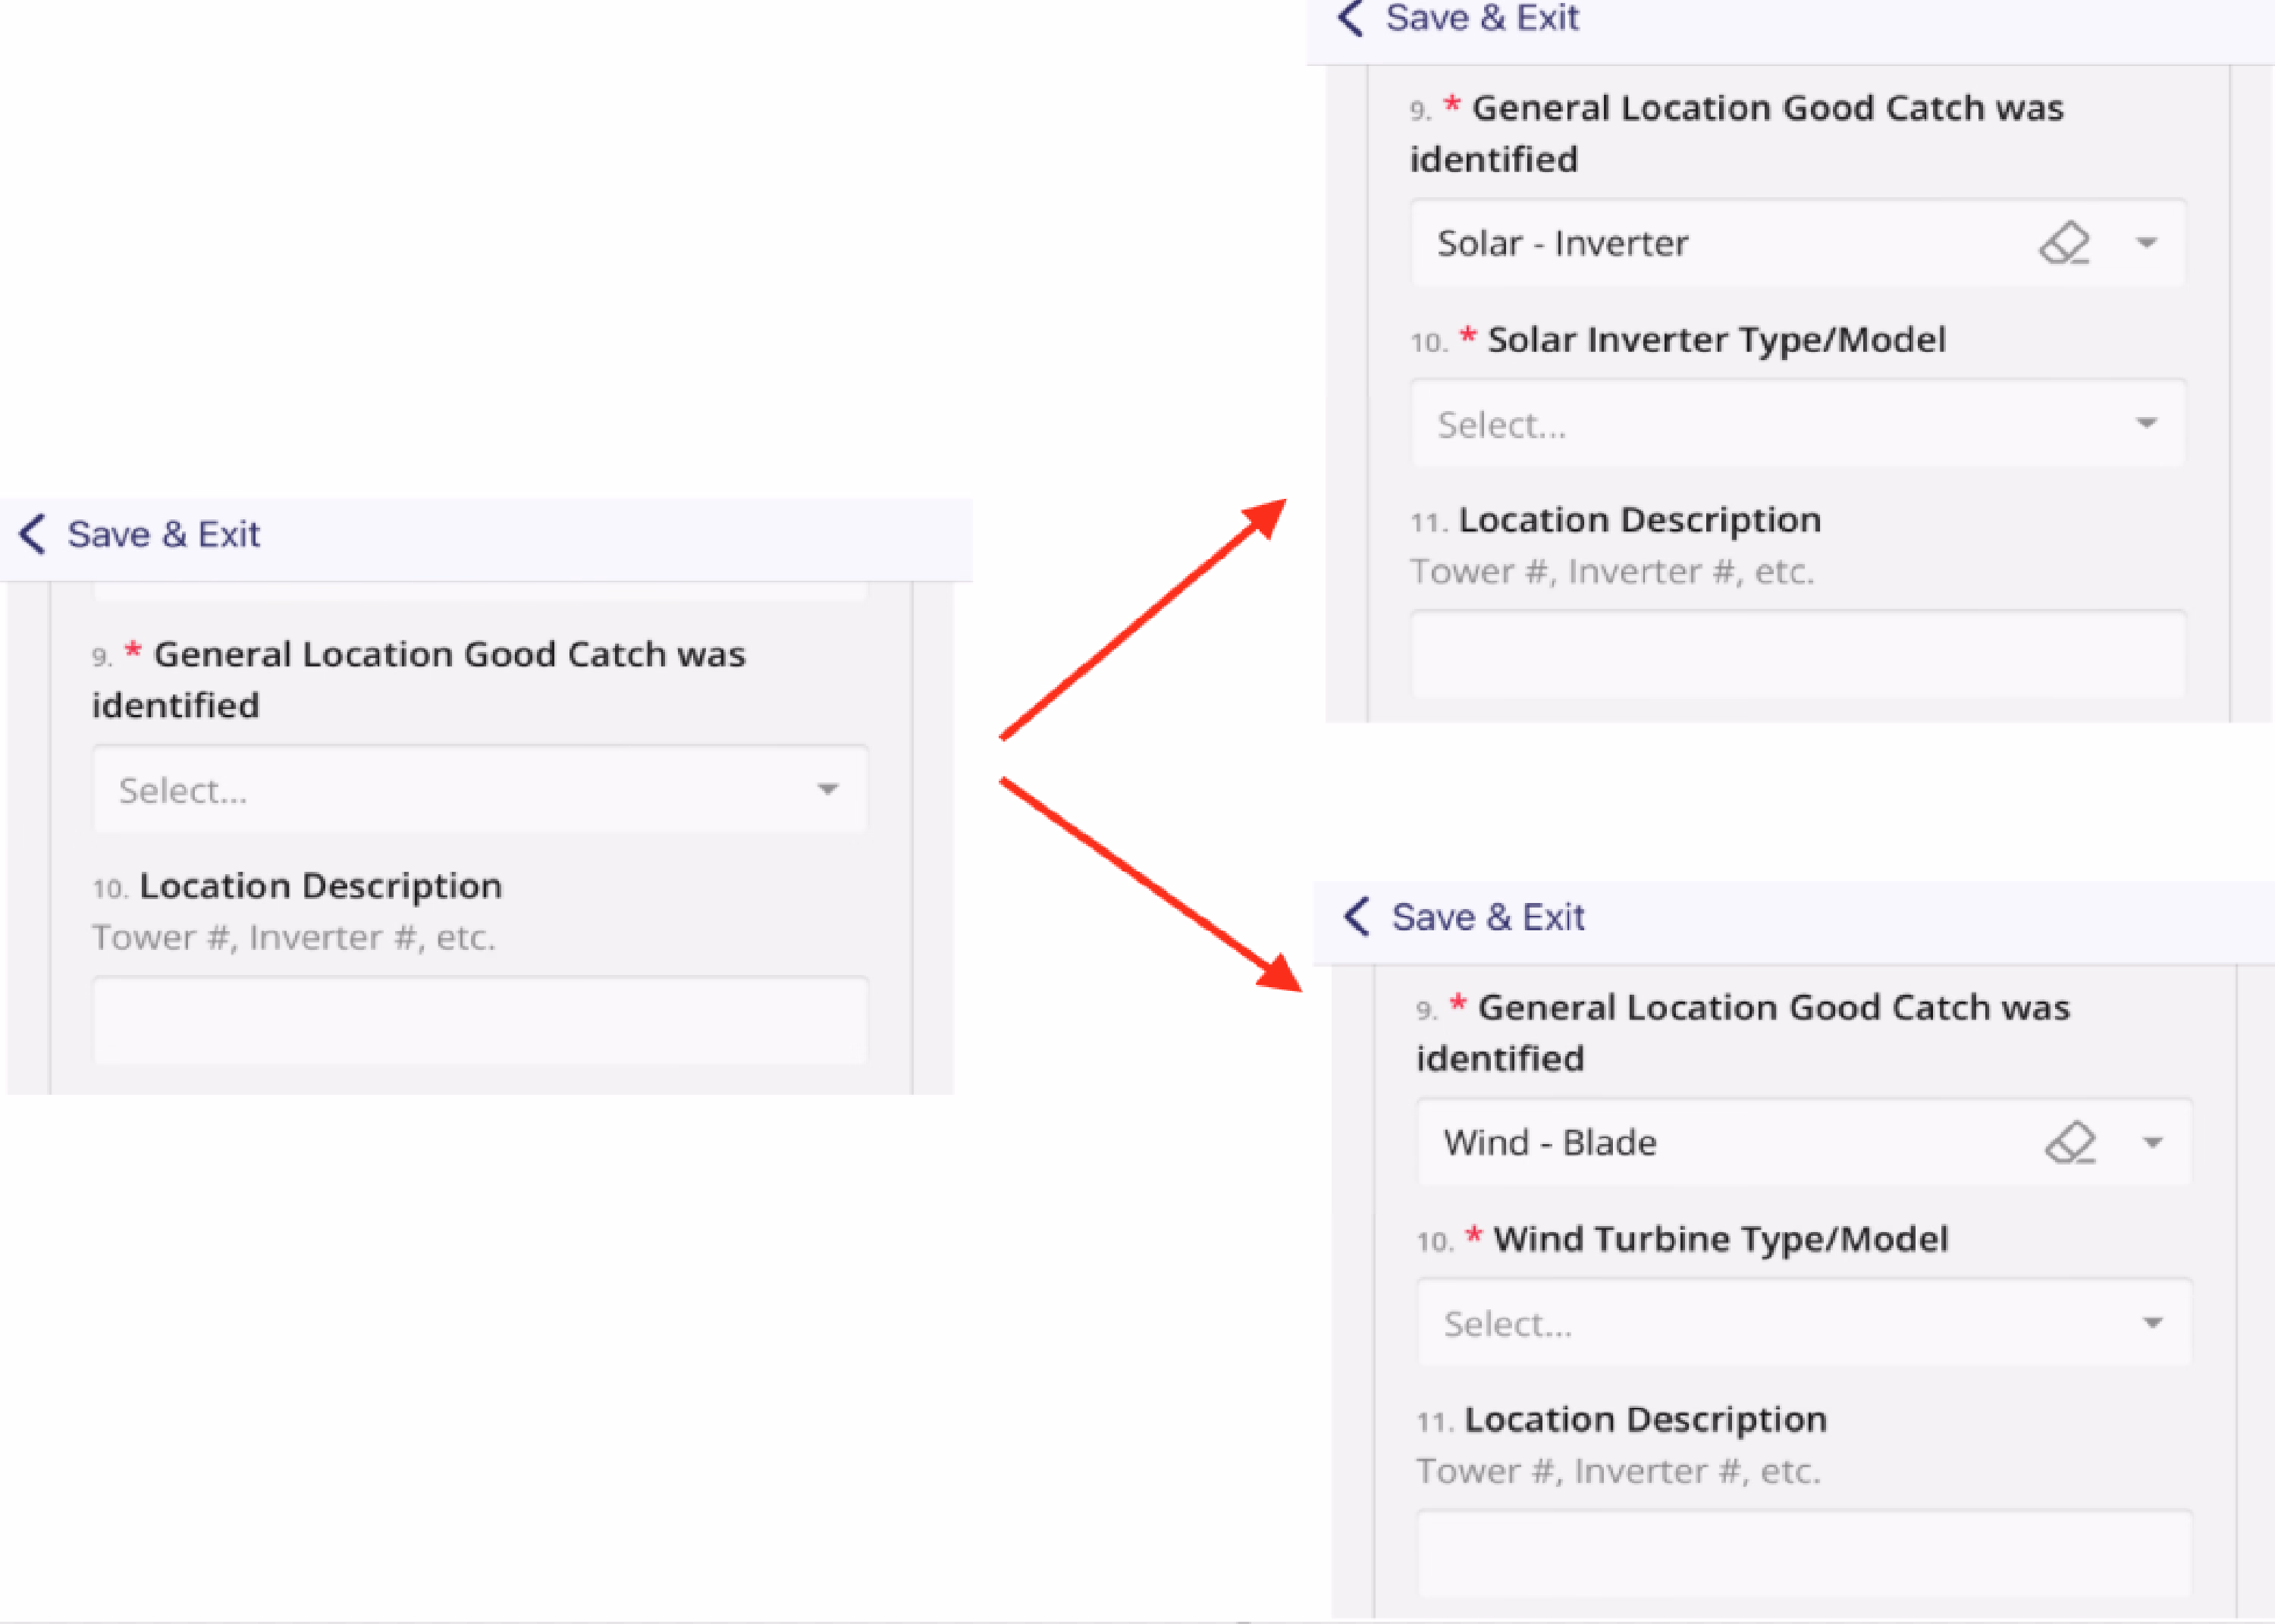Click 'Solar Inverter Type/Model' question label
This screenshot has height=1624, width=2275.
(x=1716, y=340)
